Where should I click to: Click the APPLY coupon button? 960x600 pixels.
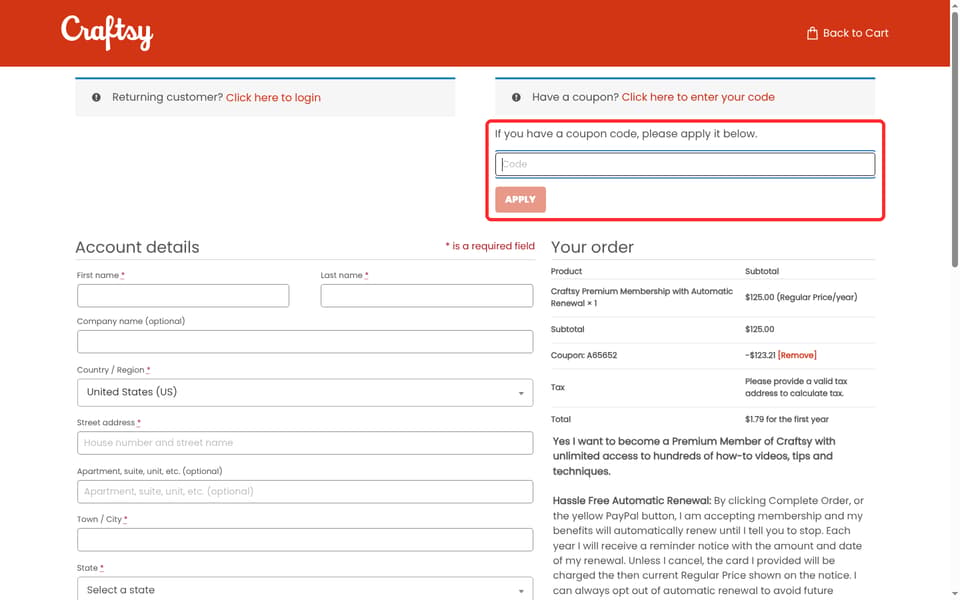(x=520, y=200)
